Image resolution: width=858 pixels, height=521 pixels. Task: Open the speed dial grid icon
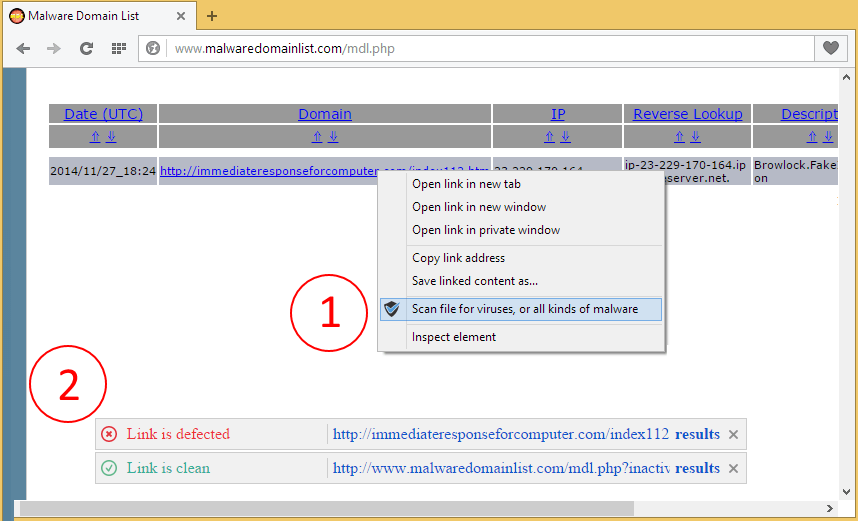click(x=119, y=49)
